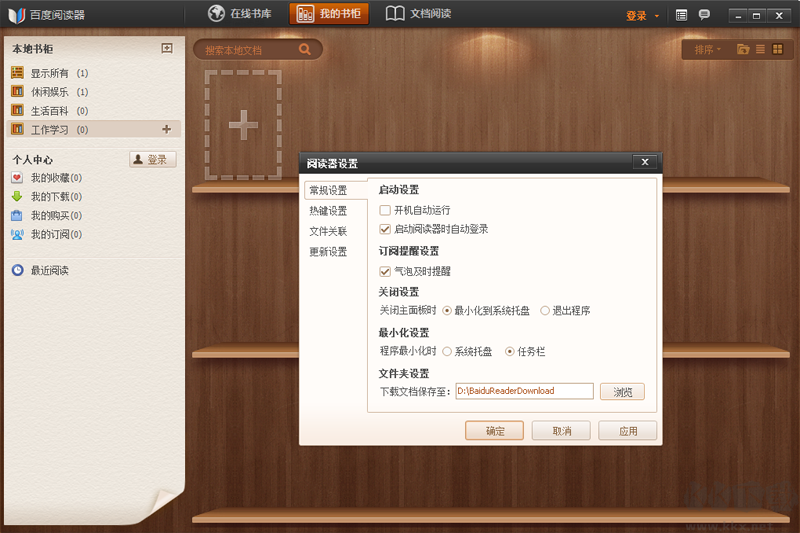This screenshot has height=533, width=800.
Task: Switch to grid view icon
Action: coord(778,49)
